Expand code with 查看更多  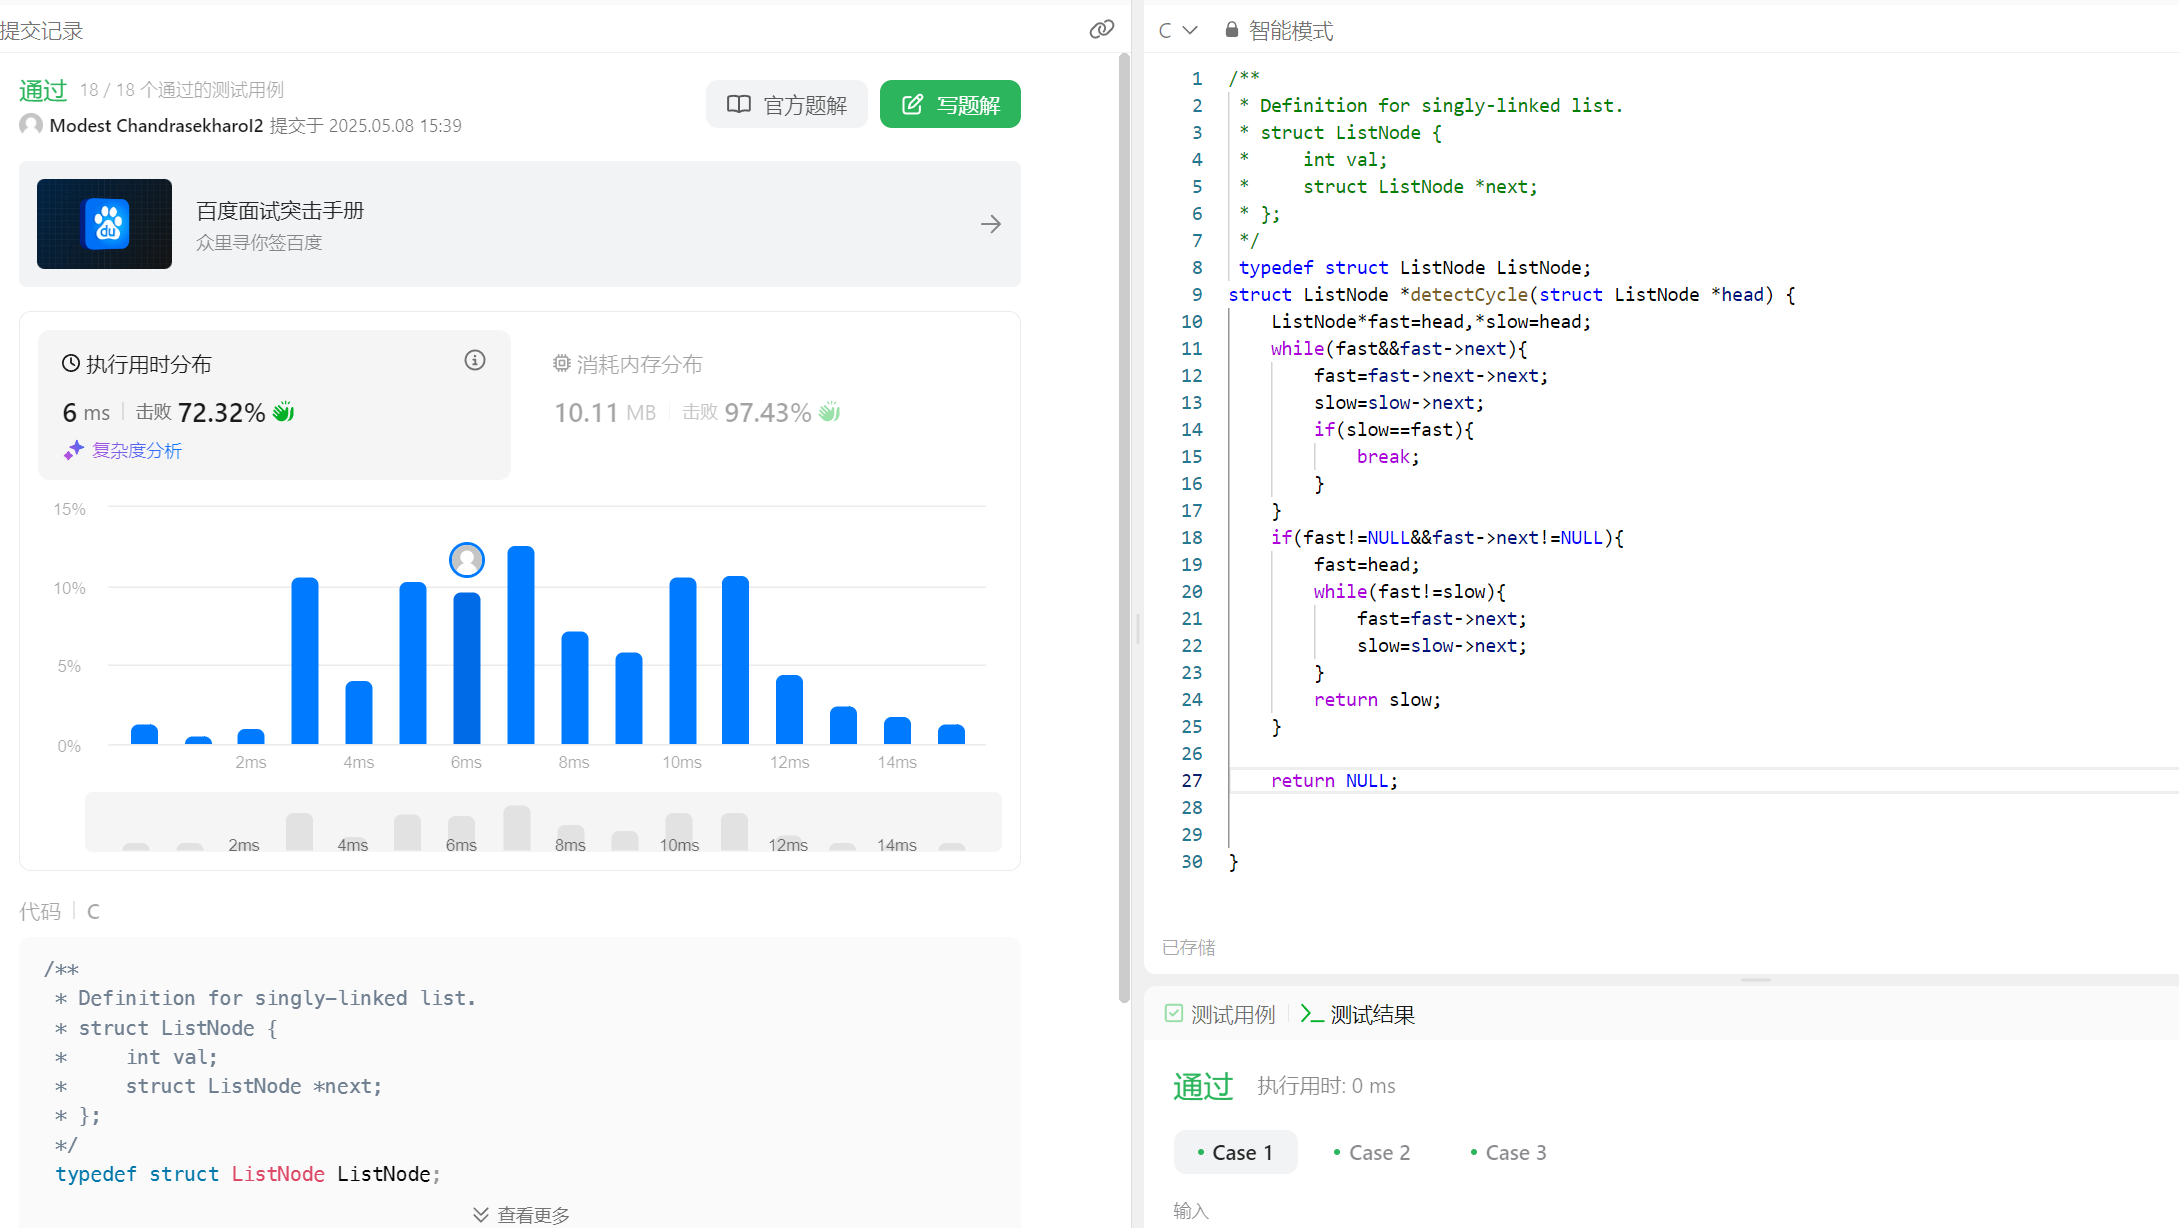[521, 1214]
